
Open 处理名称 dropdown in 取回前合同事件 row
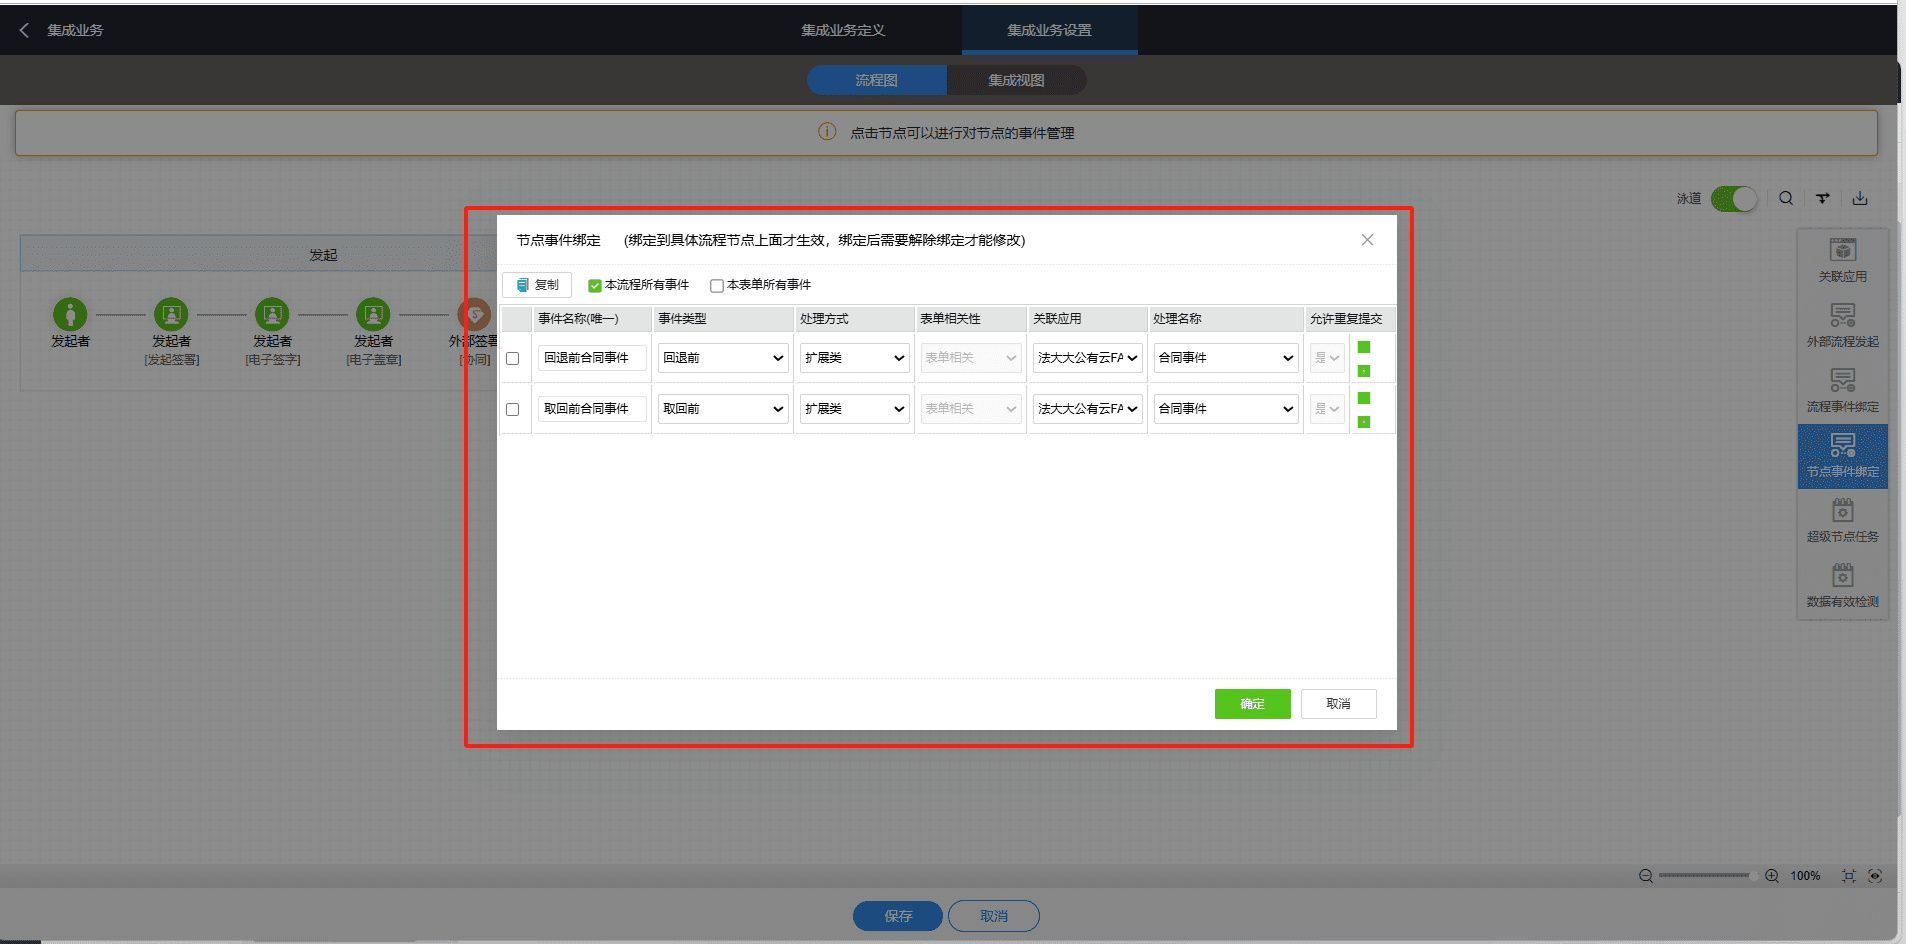point(1226,409)
